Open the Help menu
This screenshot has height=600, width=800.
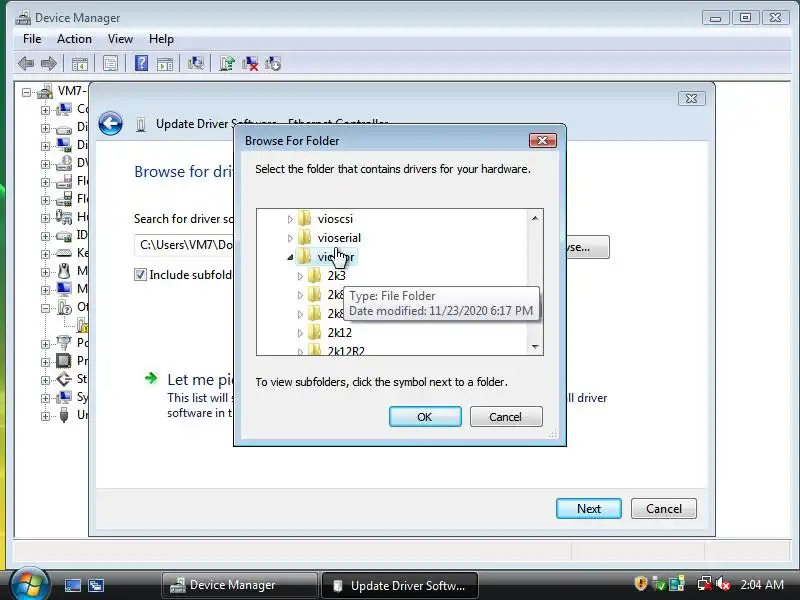tap(161, 39)
